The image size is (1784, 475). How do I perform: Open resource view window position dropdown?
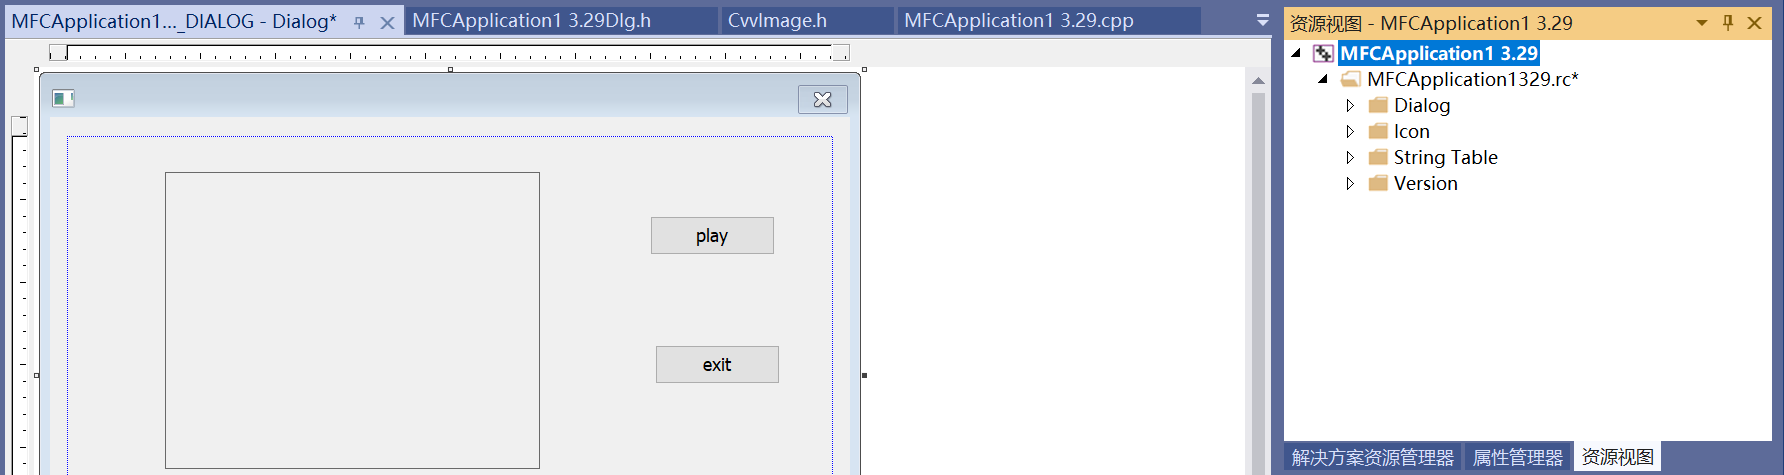(x=1702, y=22)
